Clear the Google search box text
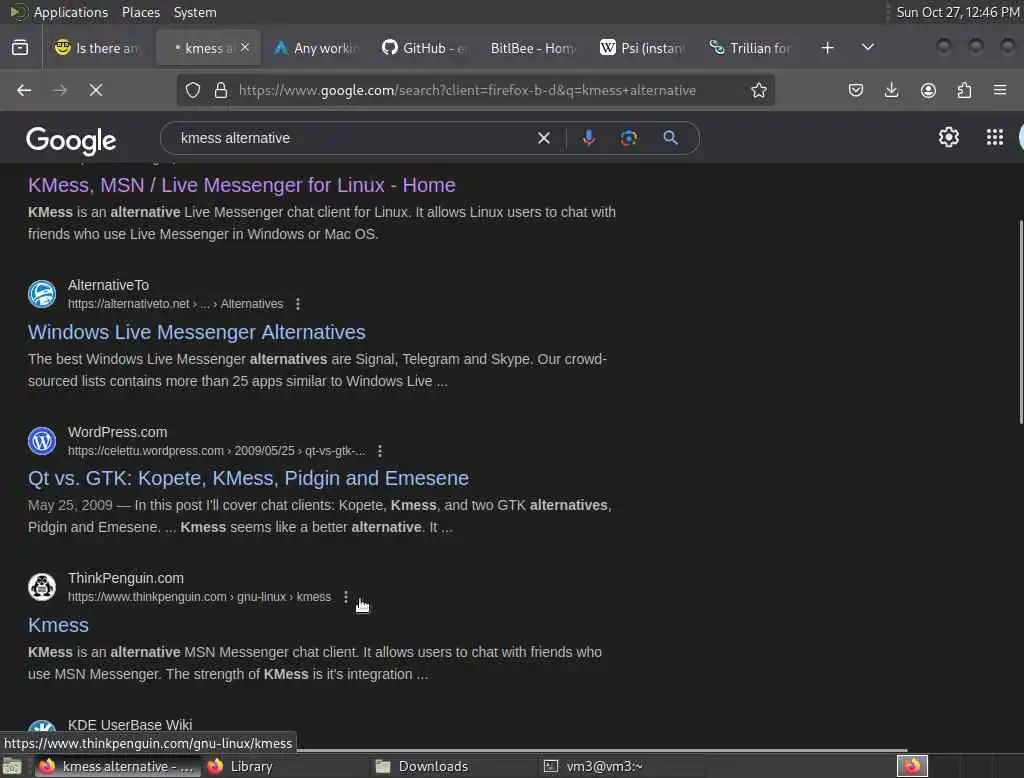Viewport: 1024px width, 778px height. (543, 138)
